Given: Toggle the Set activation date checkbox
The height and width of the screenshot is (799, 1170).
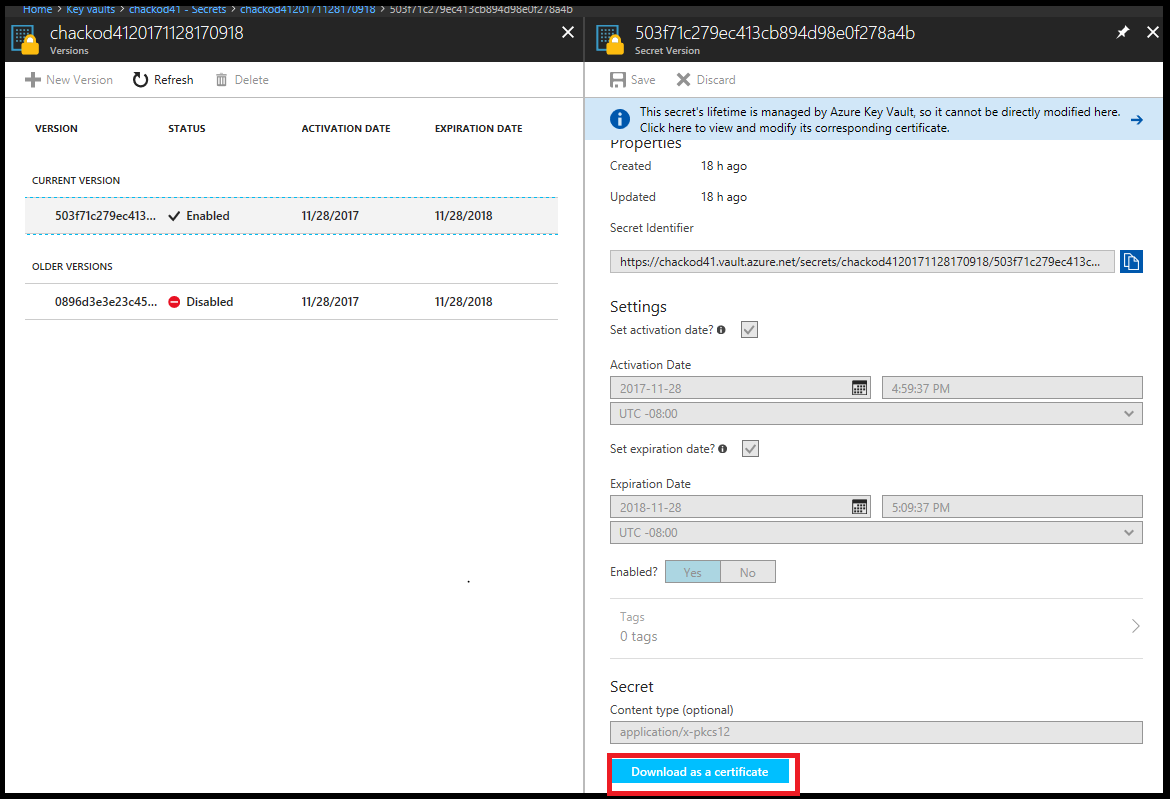Looking at the screenshot, I should point(749,330).
